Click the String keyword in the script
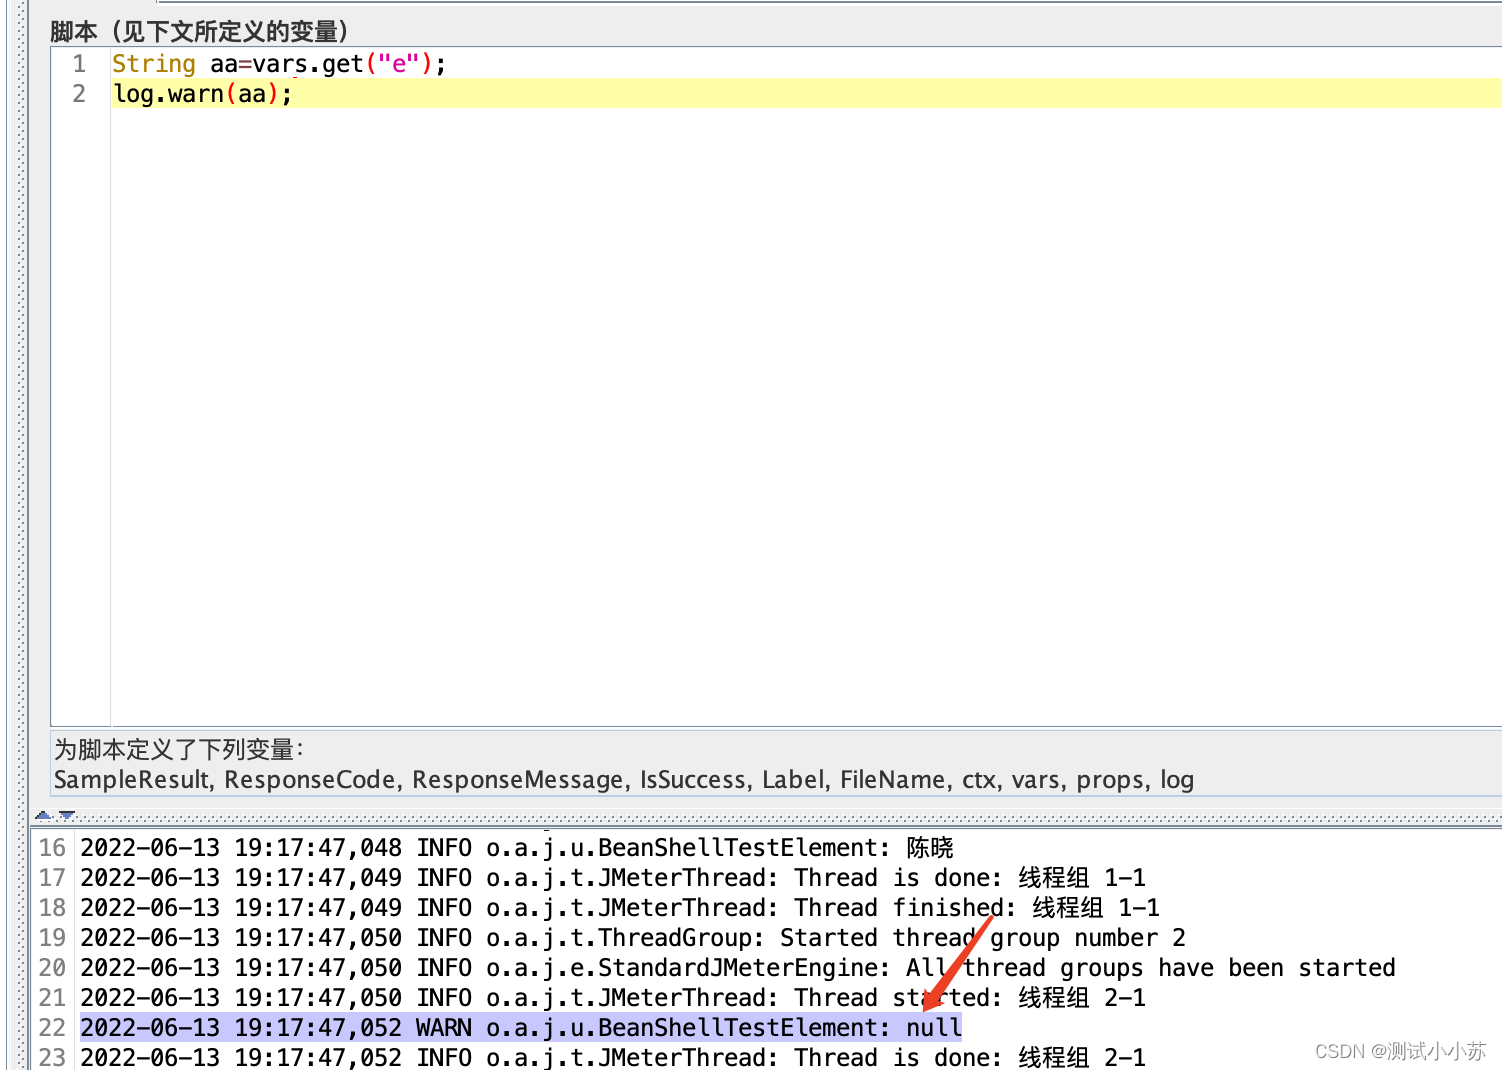The image size is (1502, 1070). pyautogui.click(x=153, y=63)
